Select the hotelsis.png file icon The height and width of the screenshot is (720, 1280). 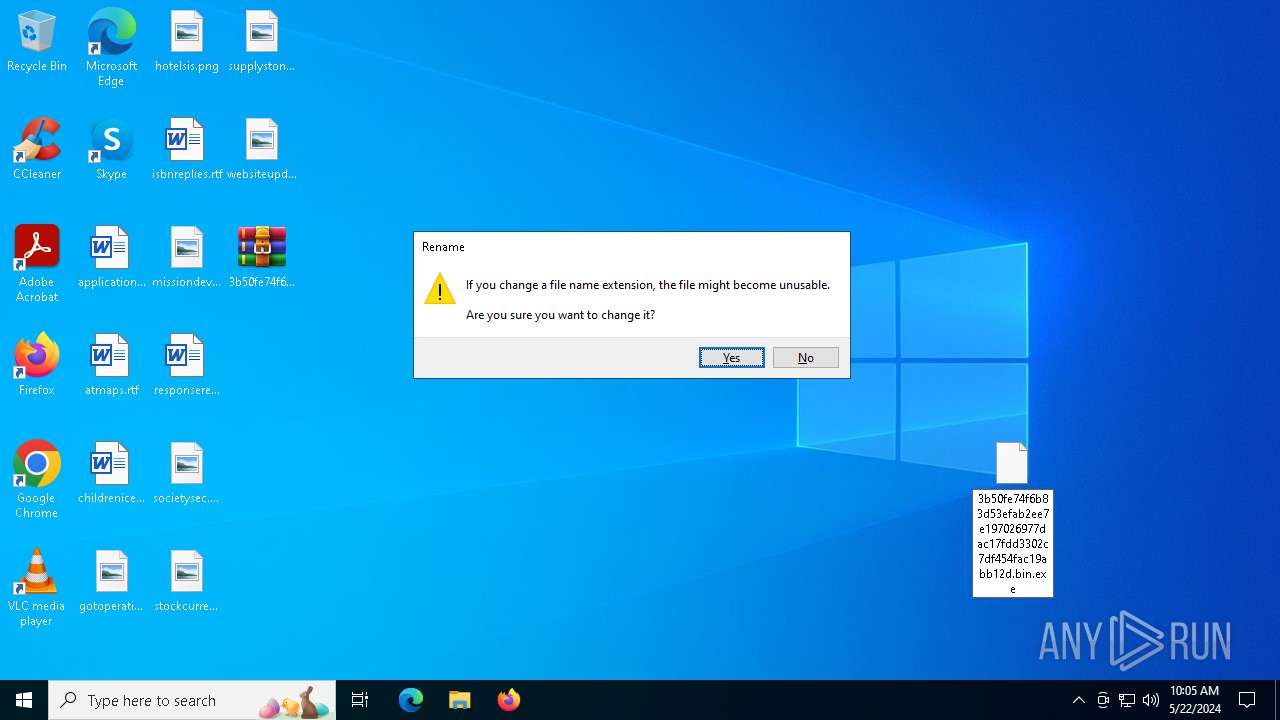(187, 42)
